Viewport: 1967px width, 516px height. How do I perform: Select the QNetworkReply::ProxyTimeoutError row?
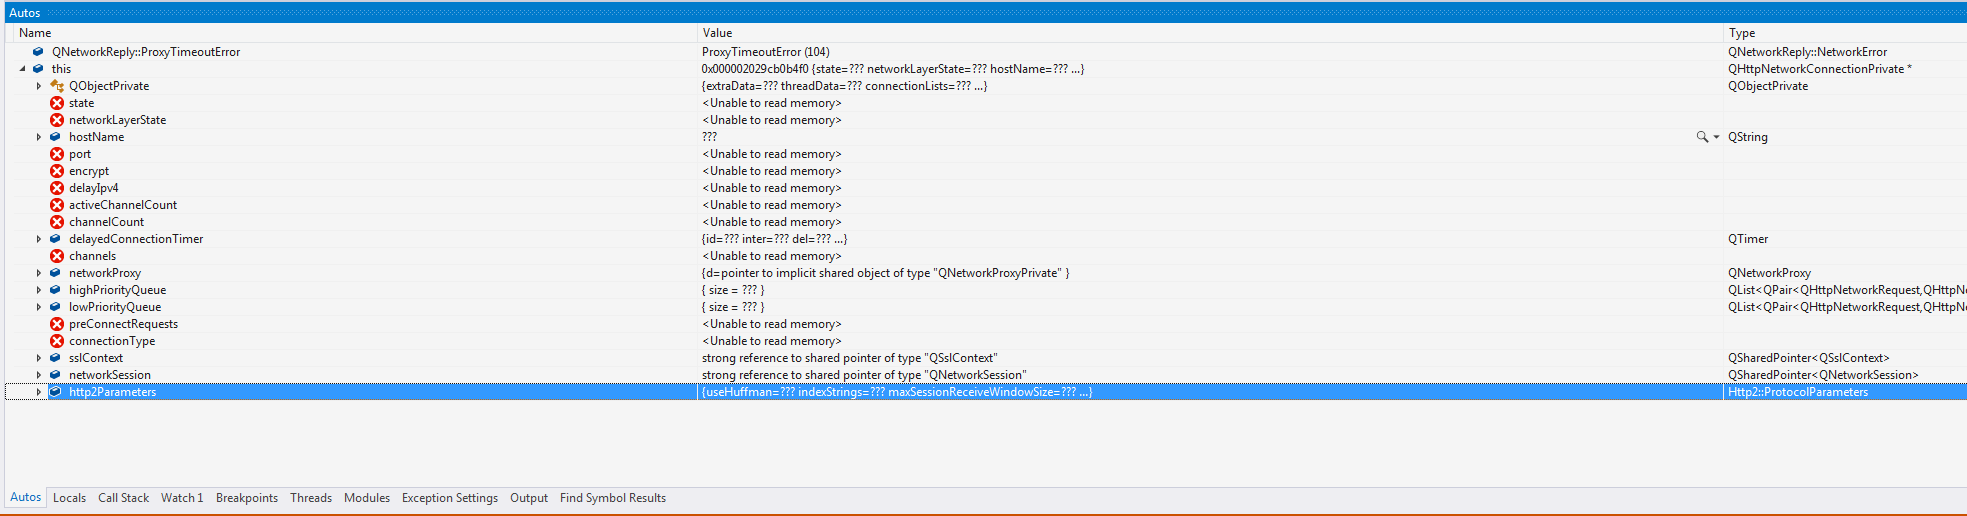click(x=146, y=52)
